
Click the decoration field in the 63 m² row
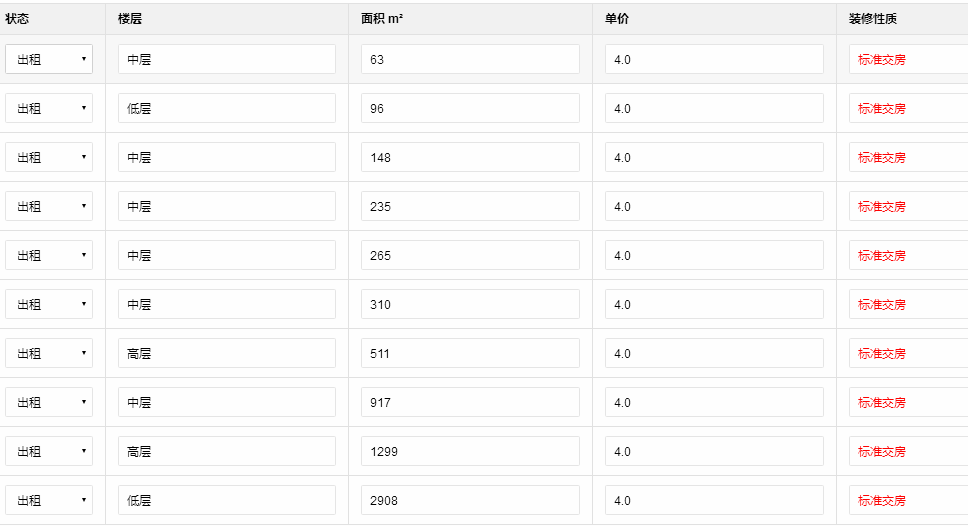pos(908,60)
